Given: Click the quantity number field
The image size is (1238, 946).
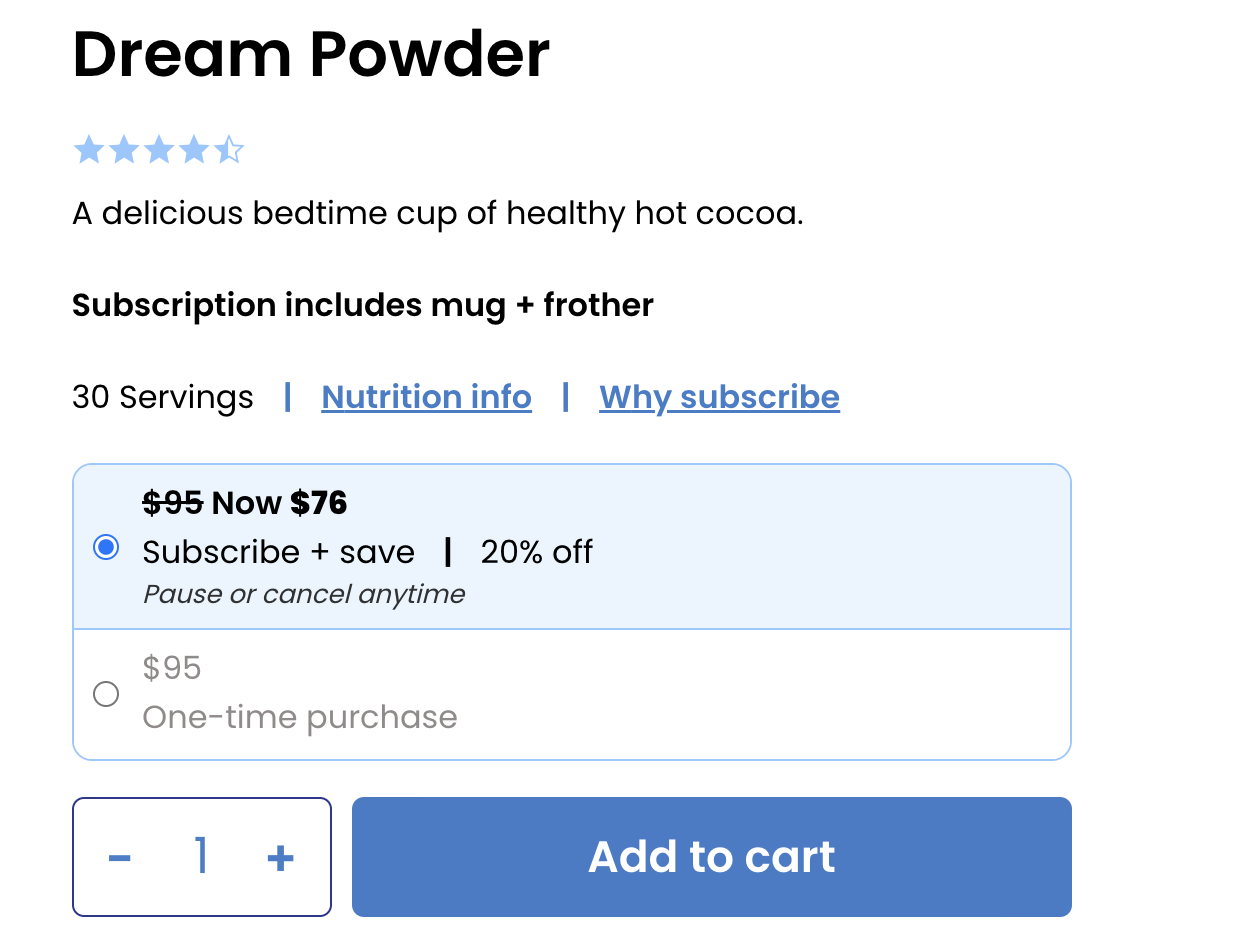Looking at the screenshot, I should click(x=201, y=857).
